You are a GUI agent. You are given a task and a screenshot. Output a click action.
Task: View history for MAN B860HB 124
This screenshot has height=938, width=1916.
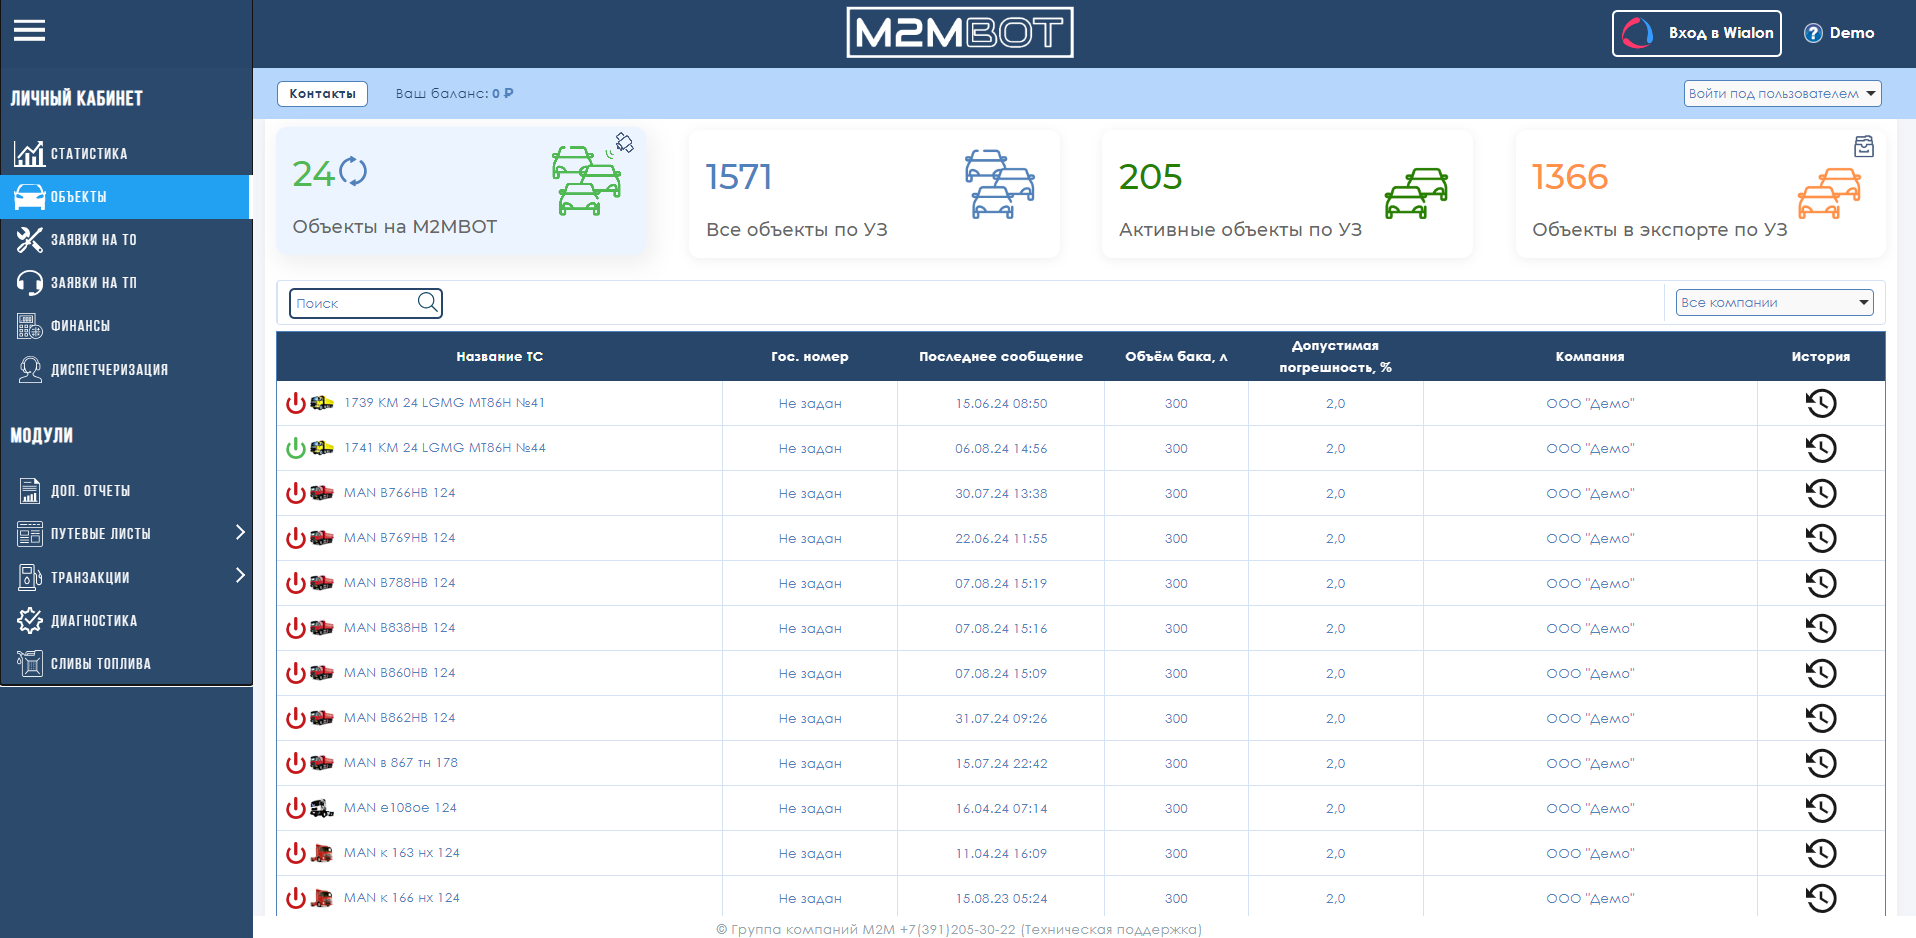(1821, 673)
